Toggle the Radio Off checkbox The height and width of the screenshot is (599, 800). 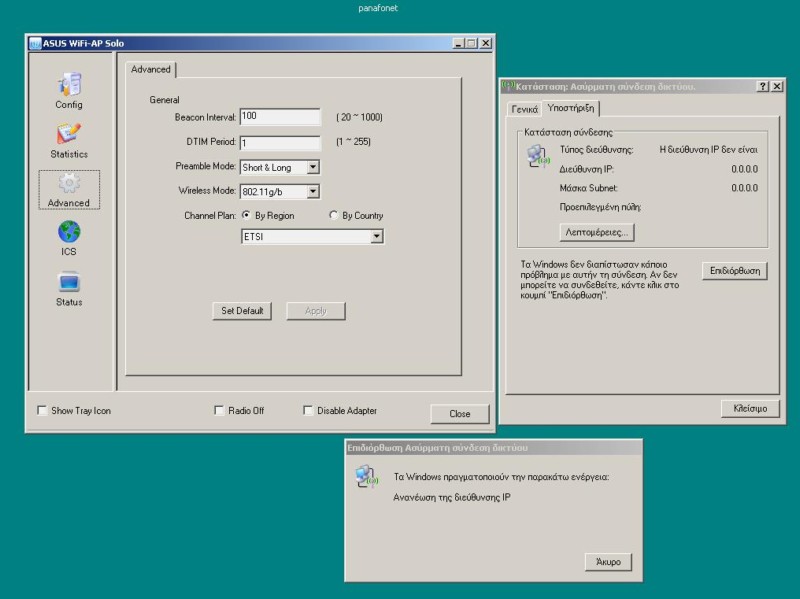click(x=219, y=410)
